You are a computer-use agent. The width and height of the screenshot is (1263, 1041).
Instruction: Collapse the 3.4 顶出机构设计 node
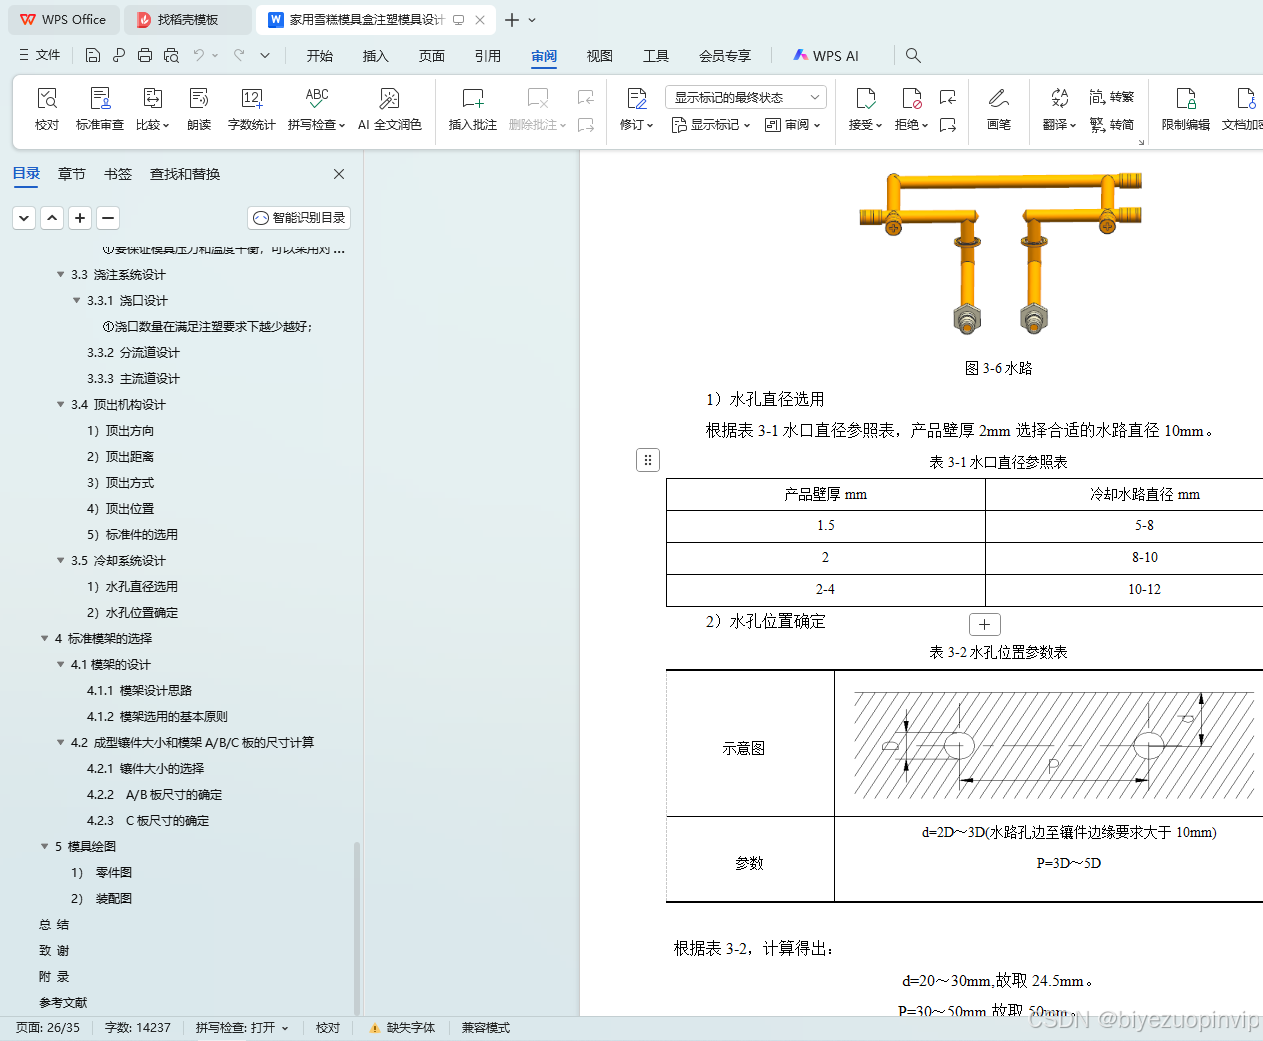click(x=61, y=404)
